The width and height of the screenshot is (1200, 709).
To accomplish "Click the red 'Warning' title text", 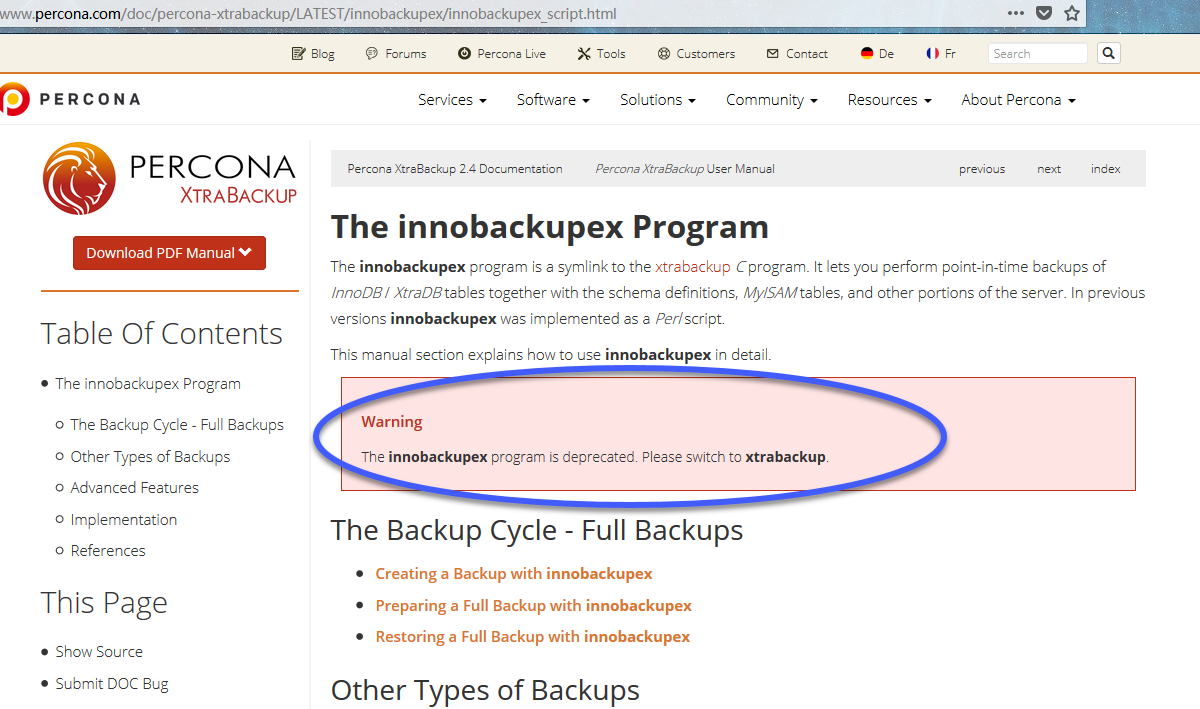I will point(392,422).
